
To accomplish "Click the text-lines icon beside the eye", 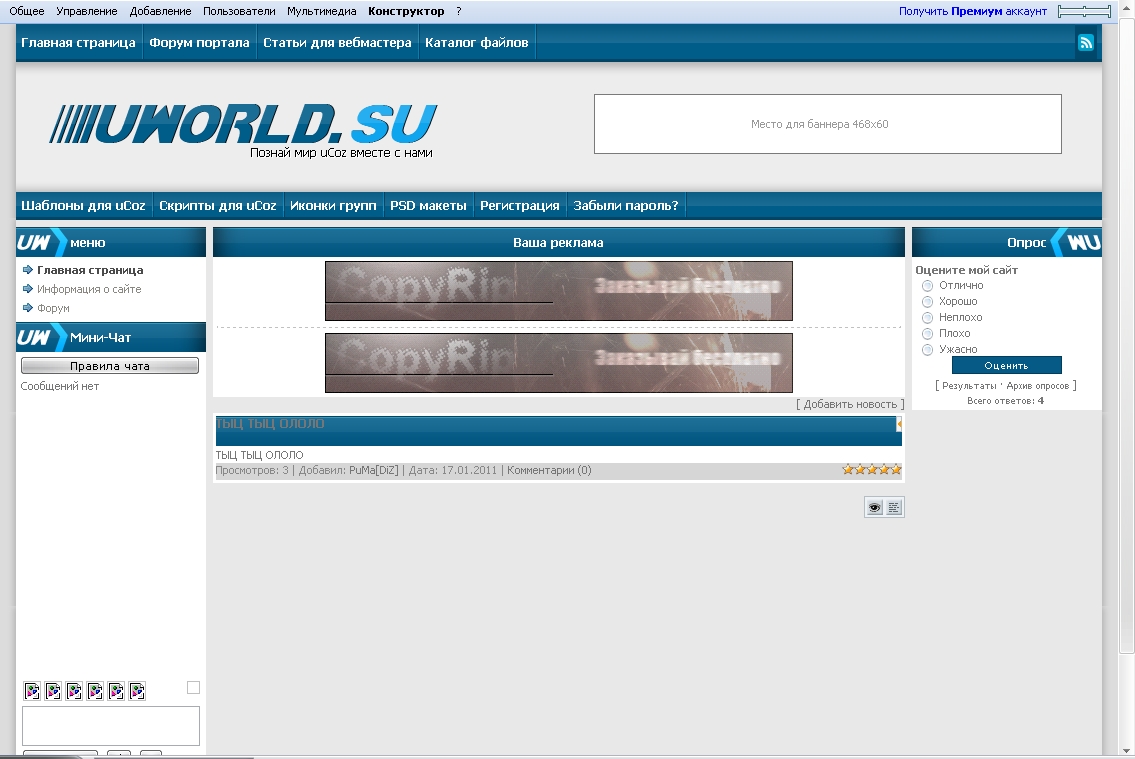I will (x=894, y=508).
